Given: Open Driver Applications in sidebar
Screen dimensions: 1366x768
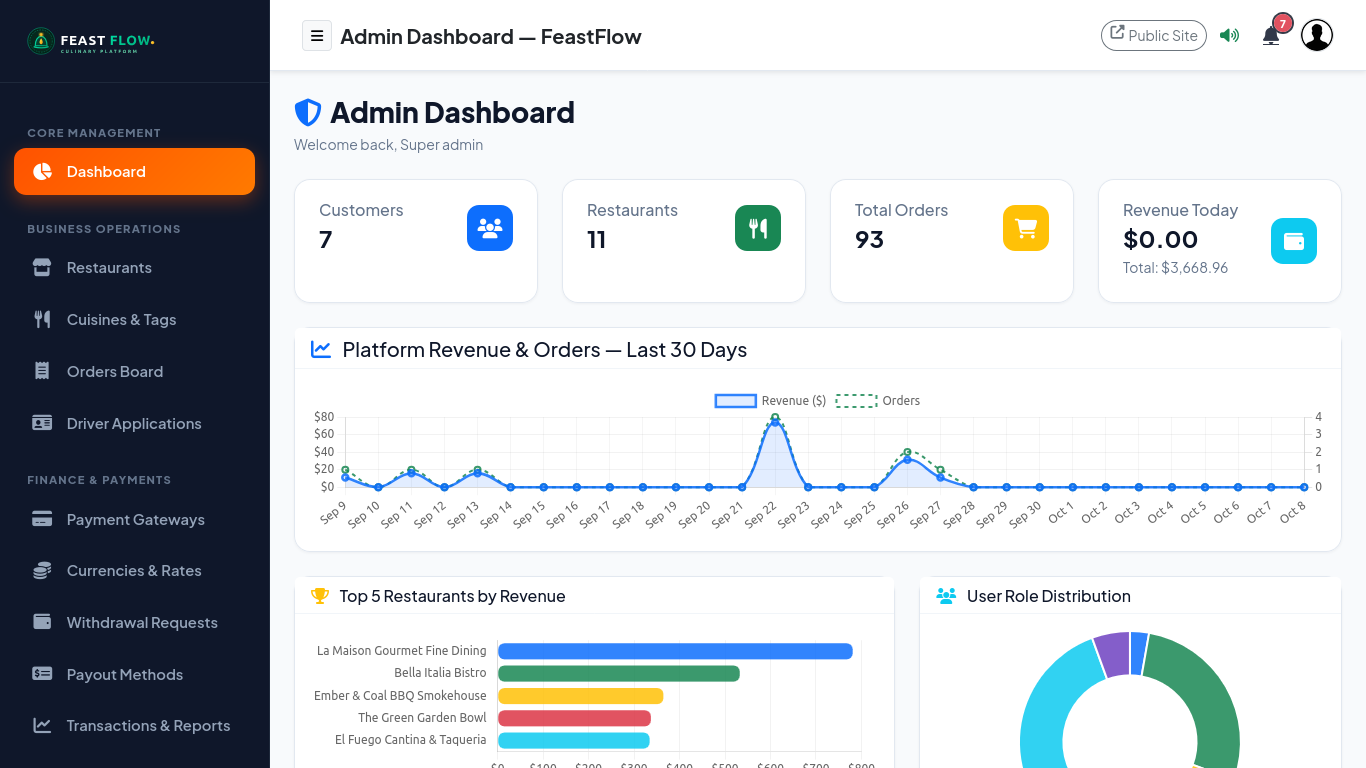Looking at the screenshot, I should [134, 424].
